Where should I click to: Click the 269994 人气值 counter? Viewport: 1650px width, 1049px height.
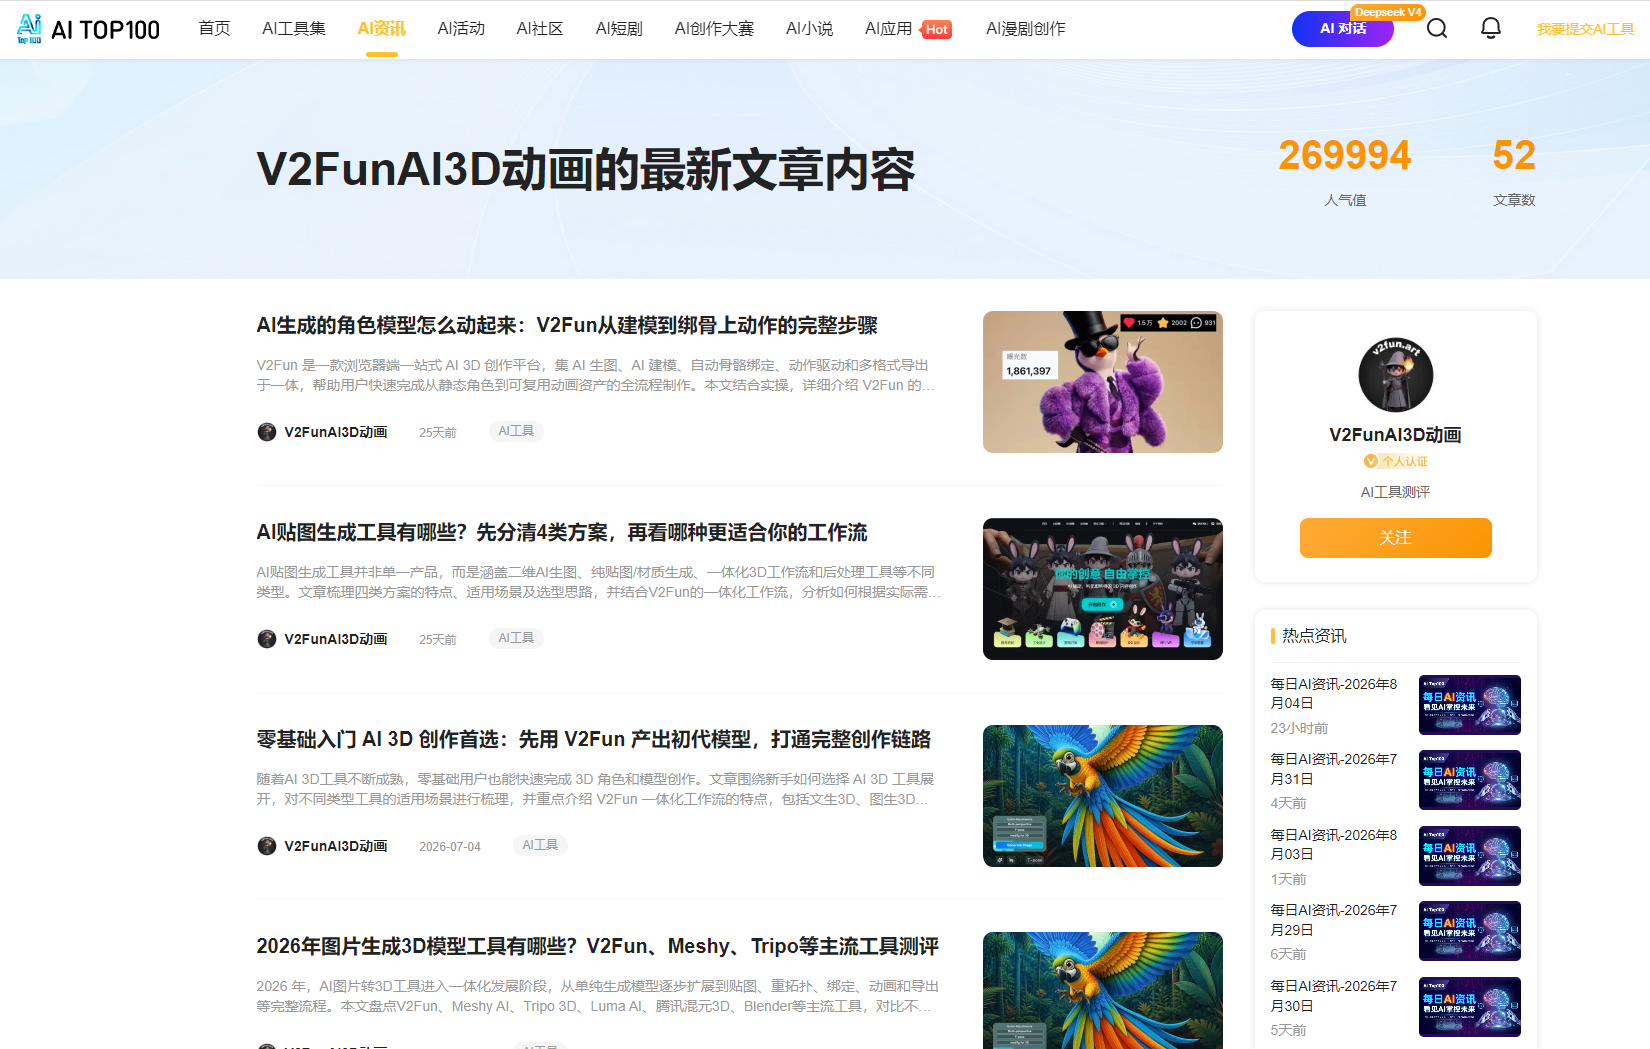pyautogui.click(x=1345, y=170)
